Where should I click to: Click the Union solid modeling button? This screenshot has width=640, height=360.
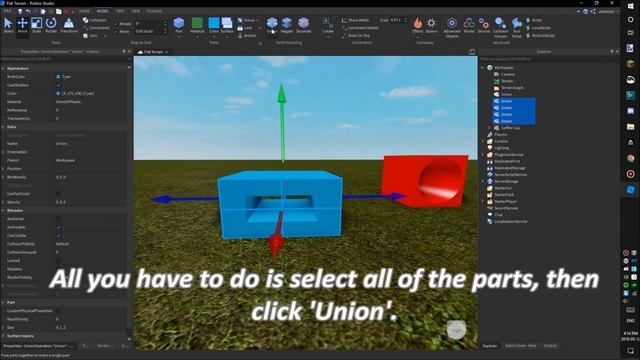point(272,25)
